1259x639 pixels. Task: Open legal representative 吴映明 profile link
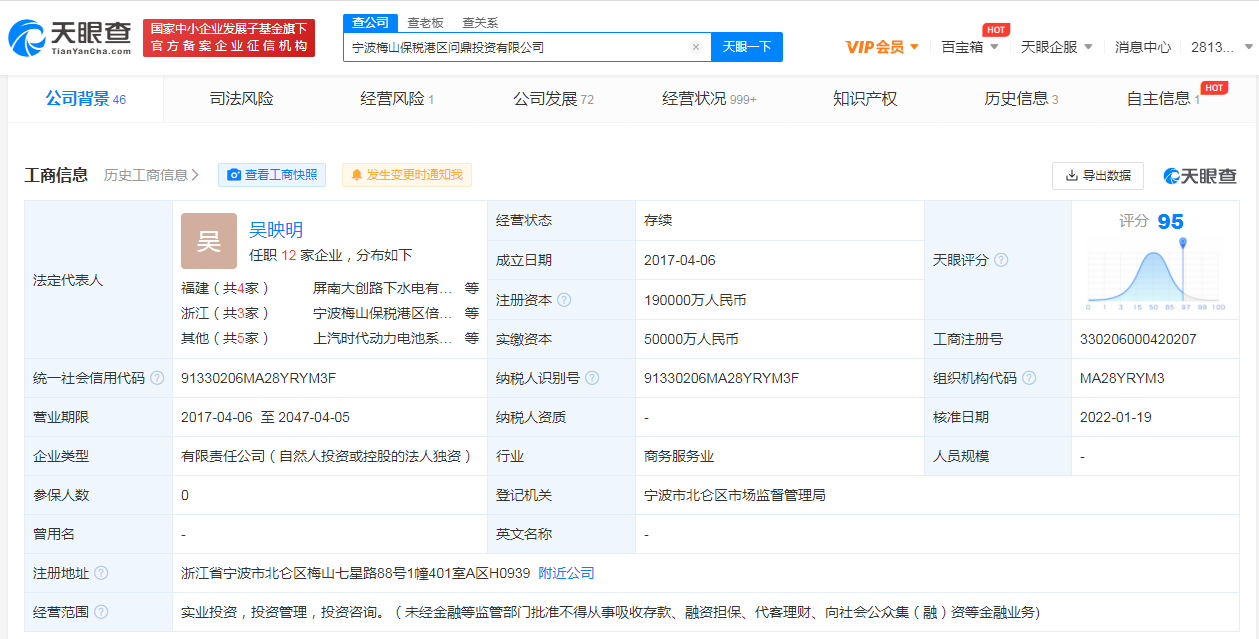click(x=276, y=230)
